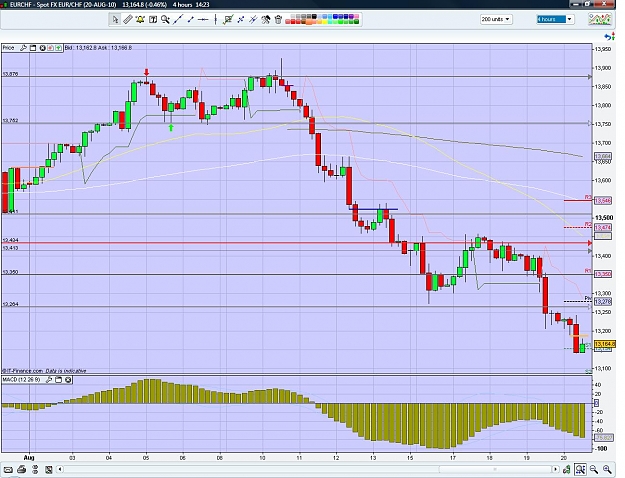This screenshot has width=625, height=478.
Task: Click the green-check chart object tool
Action: coord(228,19)
